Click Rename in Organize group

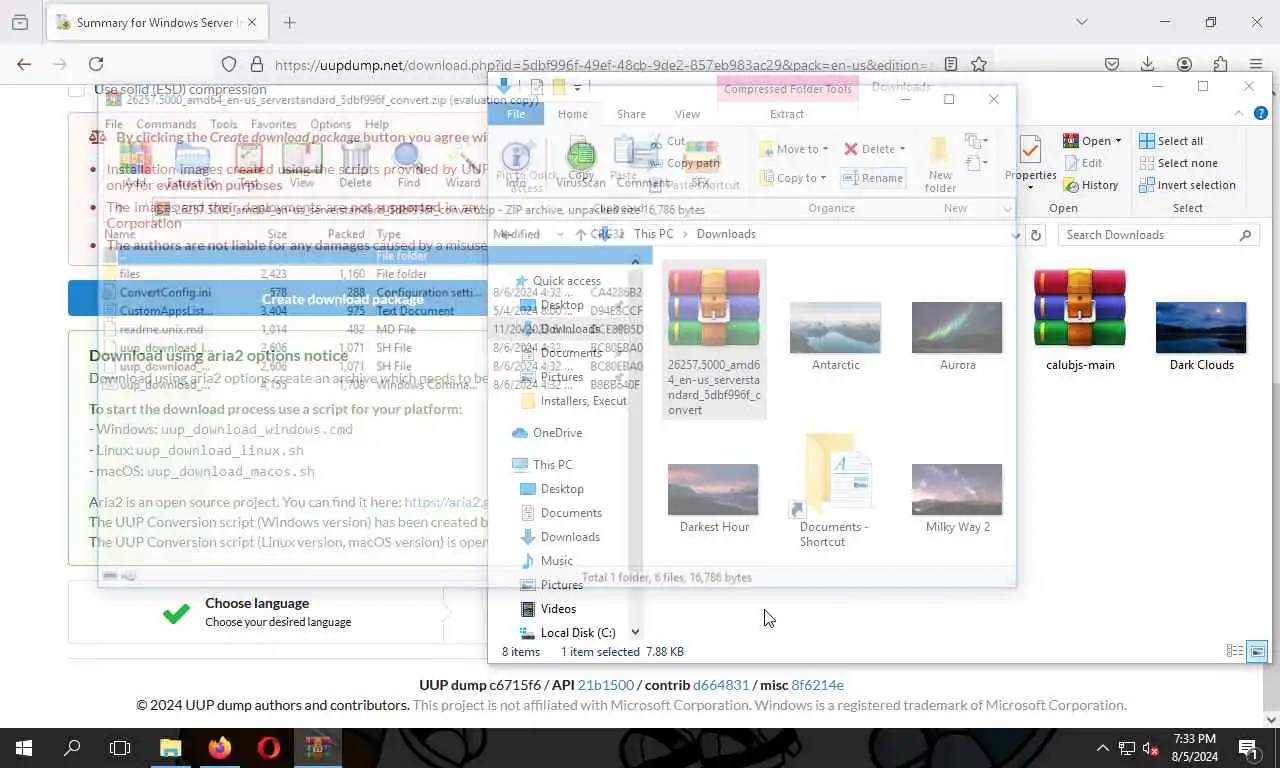click(873, 178)
